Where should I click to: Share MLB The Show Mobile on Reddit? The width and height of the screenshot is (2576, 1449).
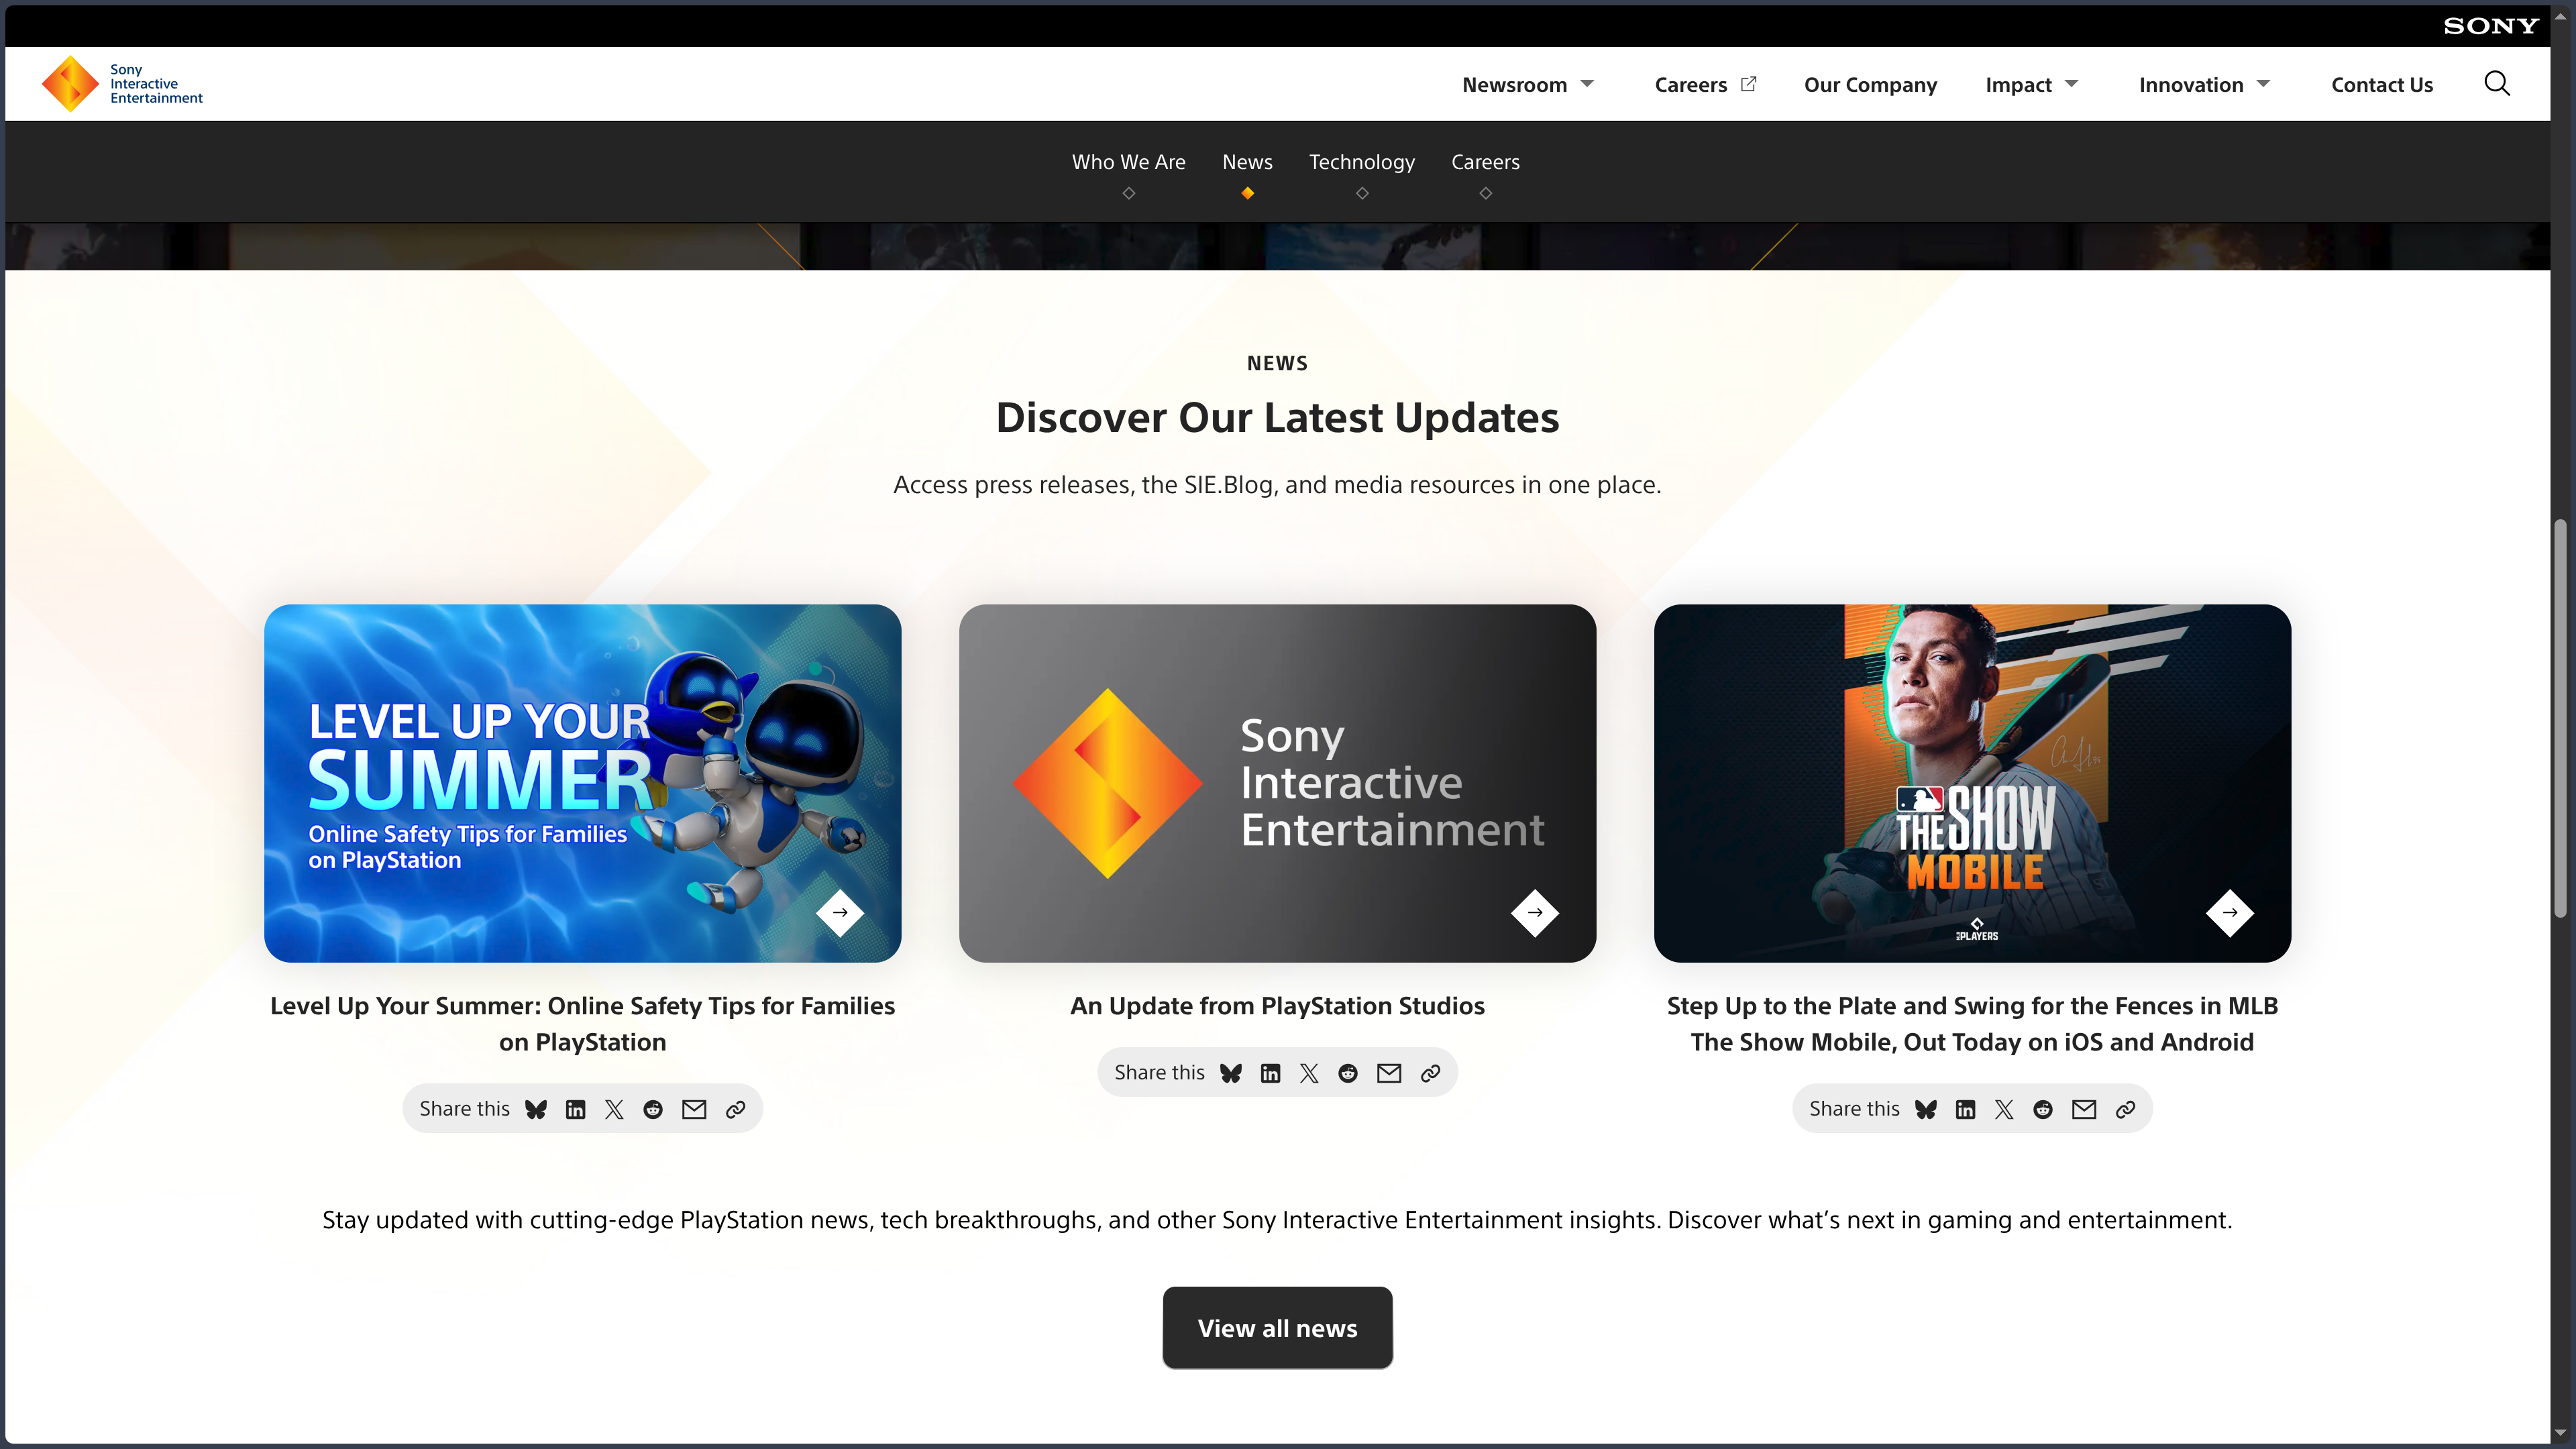pyautogui.click(x=2043, y=1109)
